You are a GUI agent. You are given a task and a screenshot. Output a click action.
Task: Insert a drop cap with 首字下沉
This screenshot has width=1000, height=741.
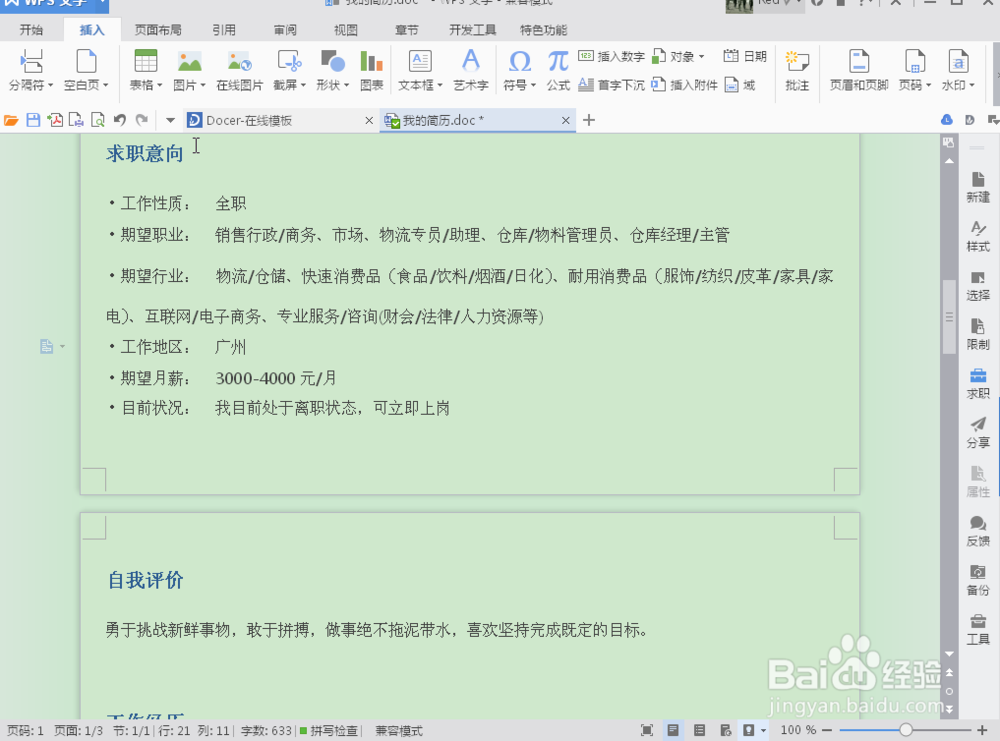click(x=620, y=82)
